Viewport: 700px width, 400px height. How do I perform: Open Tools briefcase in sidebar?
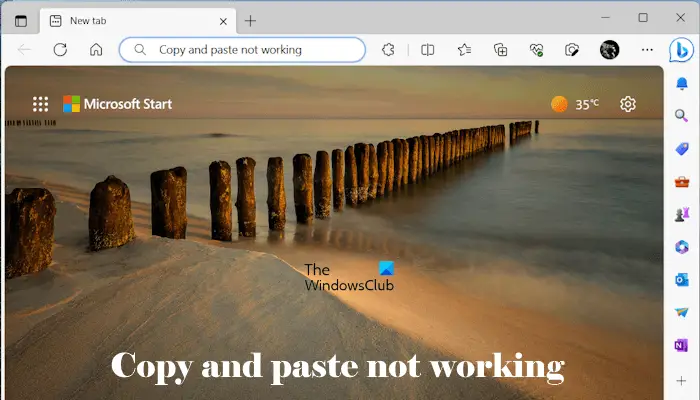click(682, 182)
